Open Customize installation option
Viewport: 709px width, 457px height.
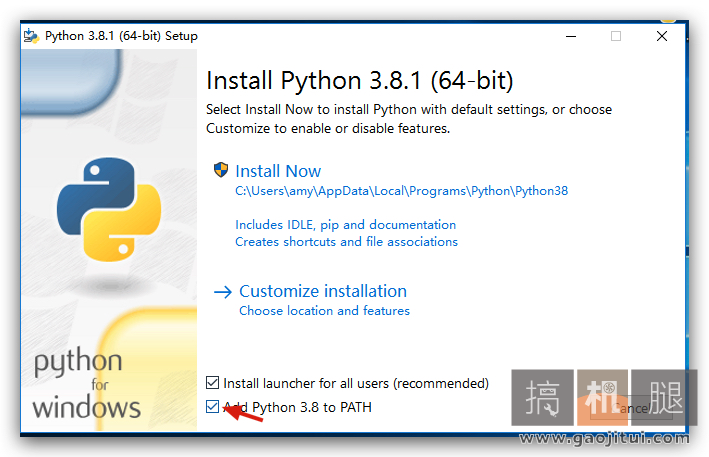tap(323, 291)
